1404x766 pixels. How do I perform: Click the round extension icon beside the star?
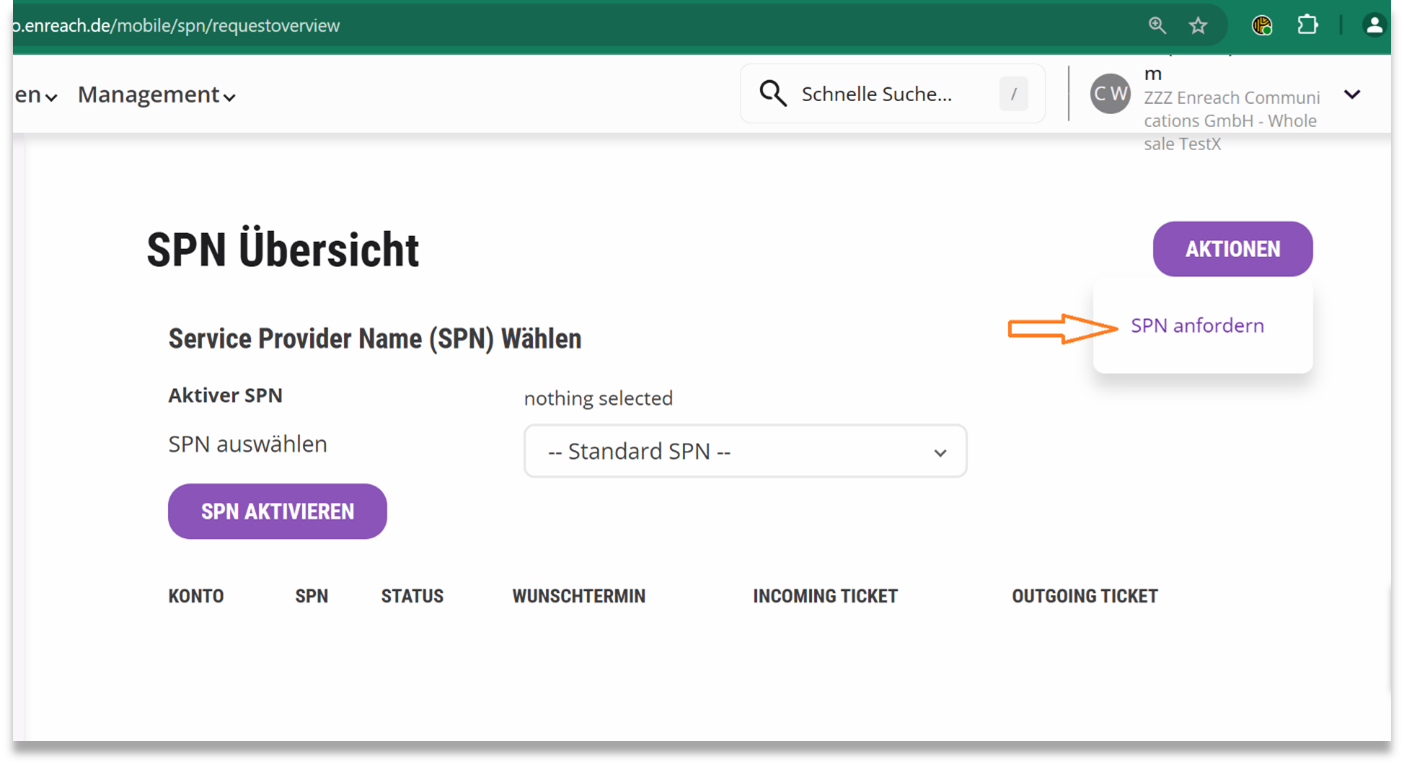click(1262, 25)
